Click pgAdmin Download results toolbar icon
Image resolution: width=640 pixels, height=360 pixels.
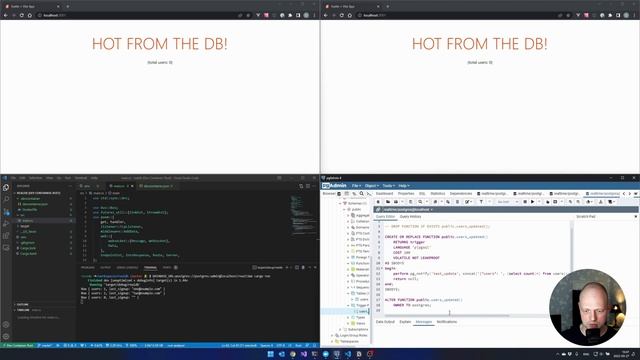[x=601, y=202]
